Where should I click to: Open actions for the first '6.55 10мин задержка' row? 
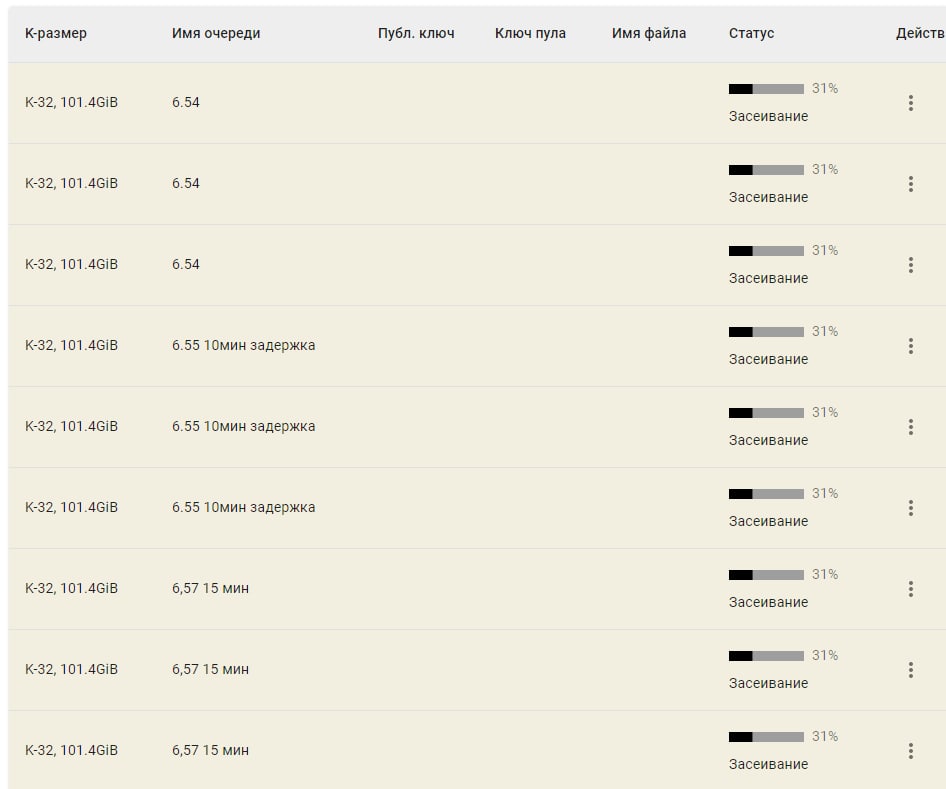tap(910, 346)
